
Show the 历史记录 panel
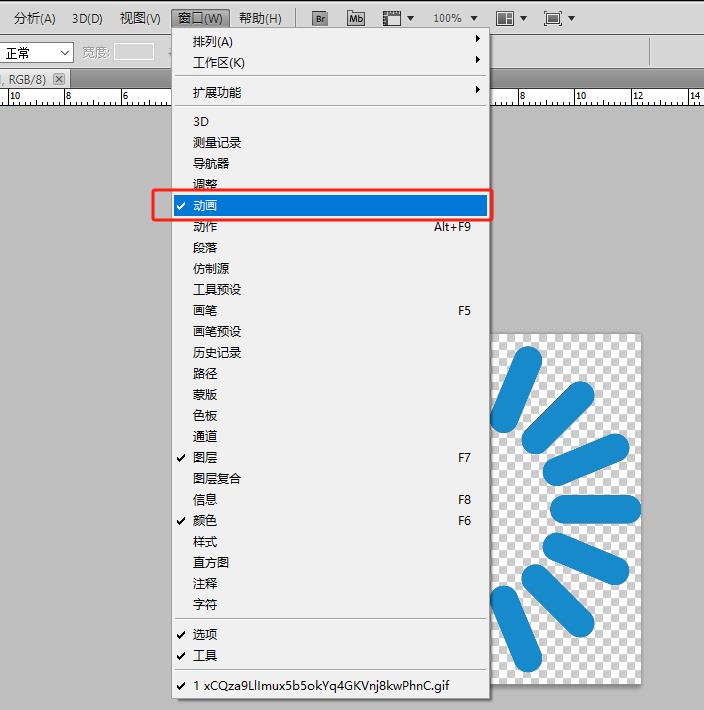(x=330, y=352)
